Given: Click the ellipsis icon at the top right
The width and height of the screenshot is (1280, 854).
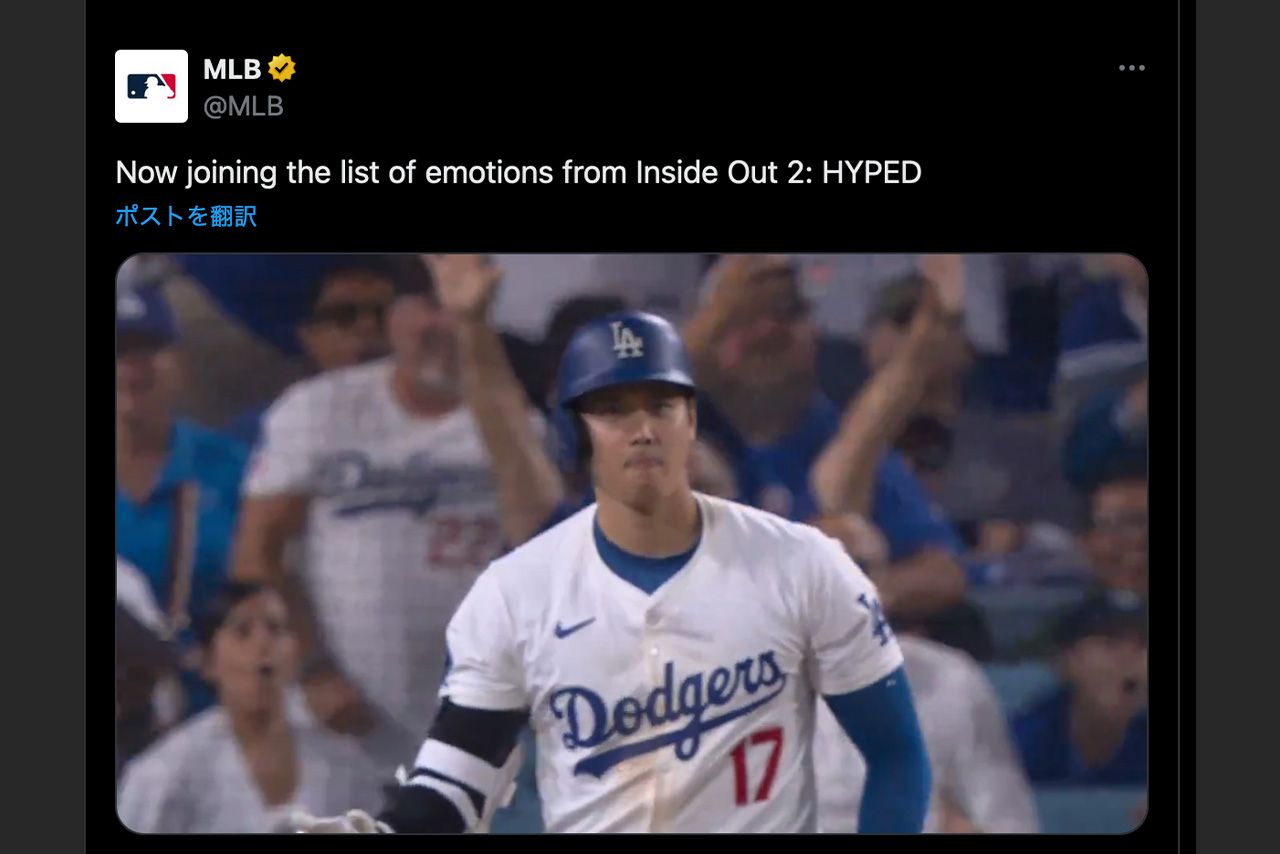Looking at the screenshot, I should pyautogui.click(x=1132, y=67).
